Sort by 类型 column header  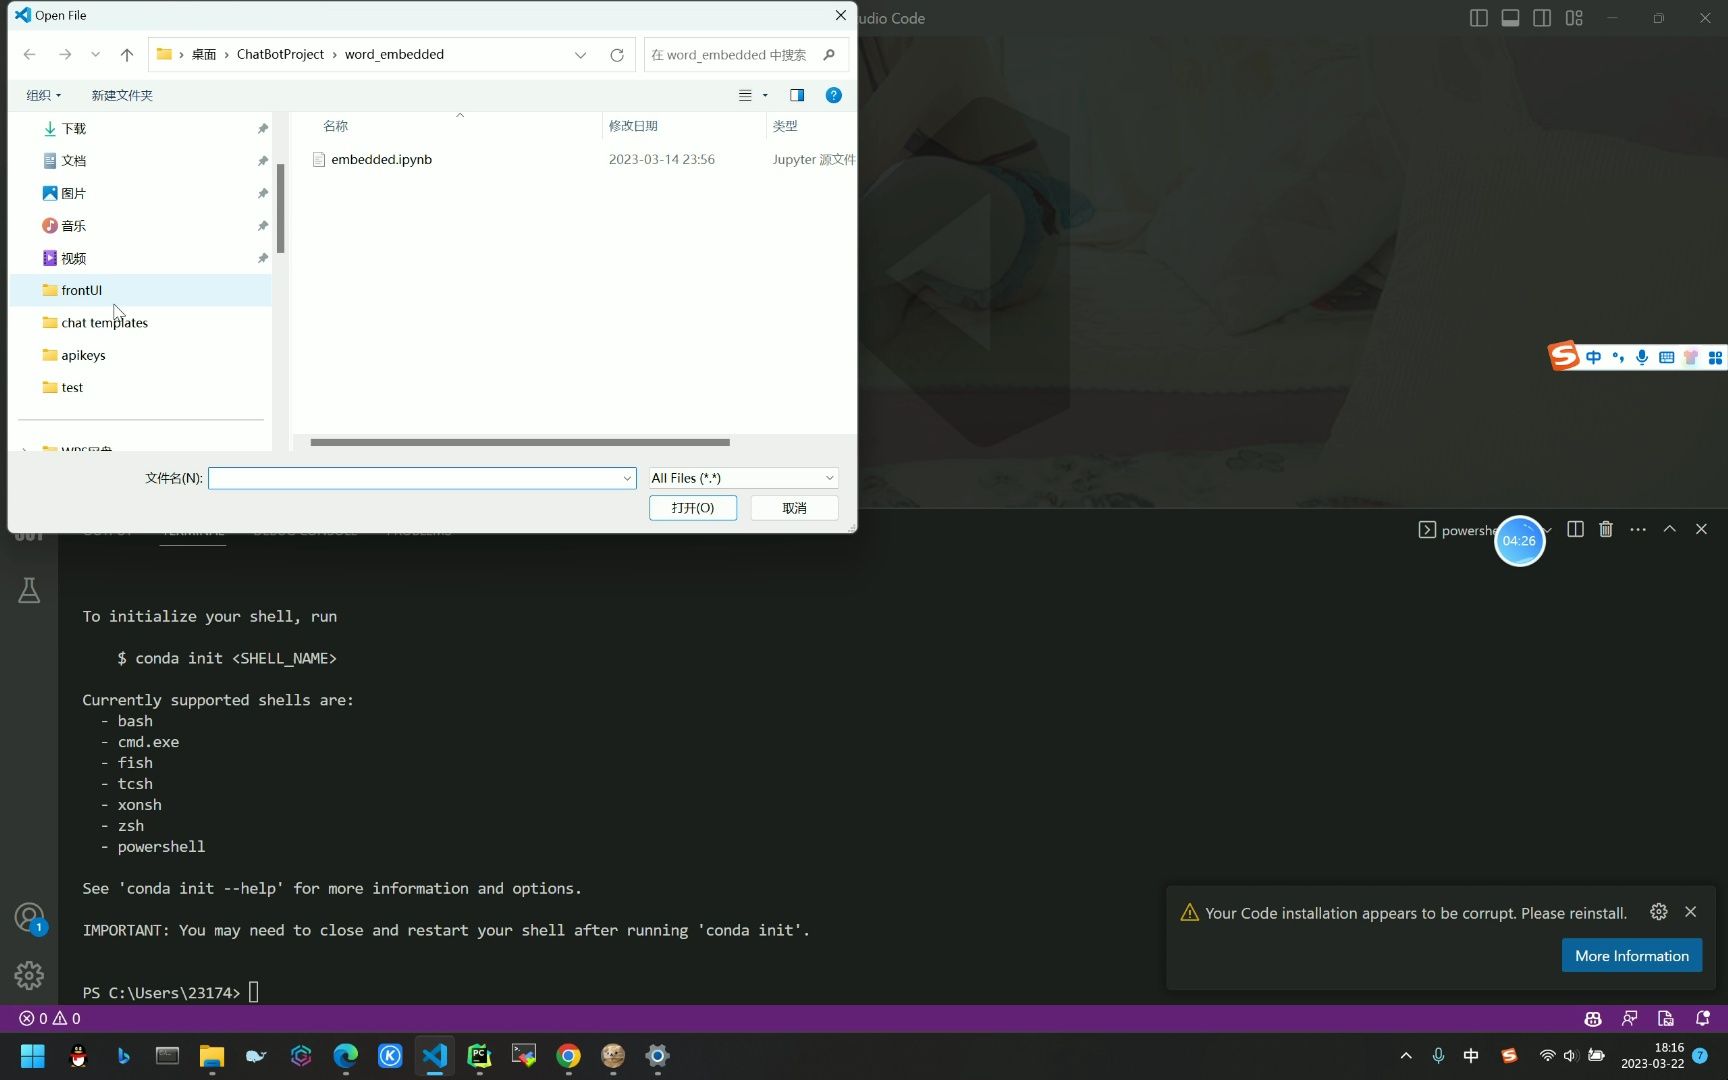785,126
